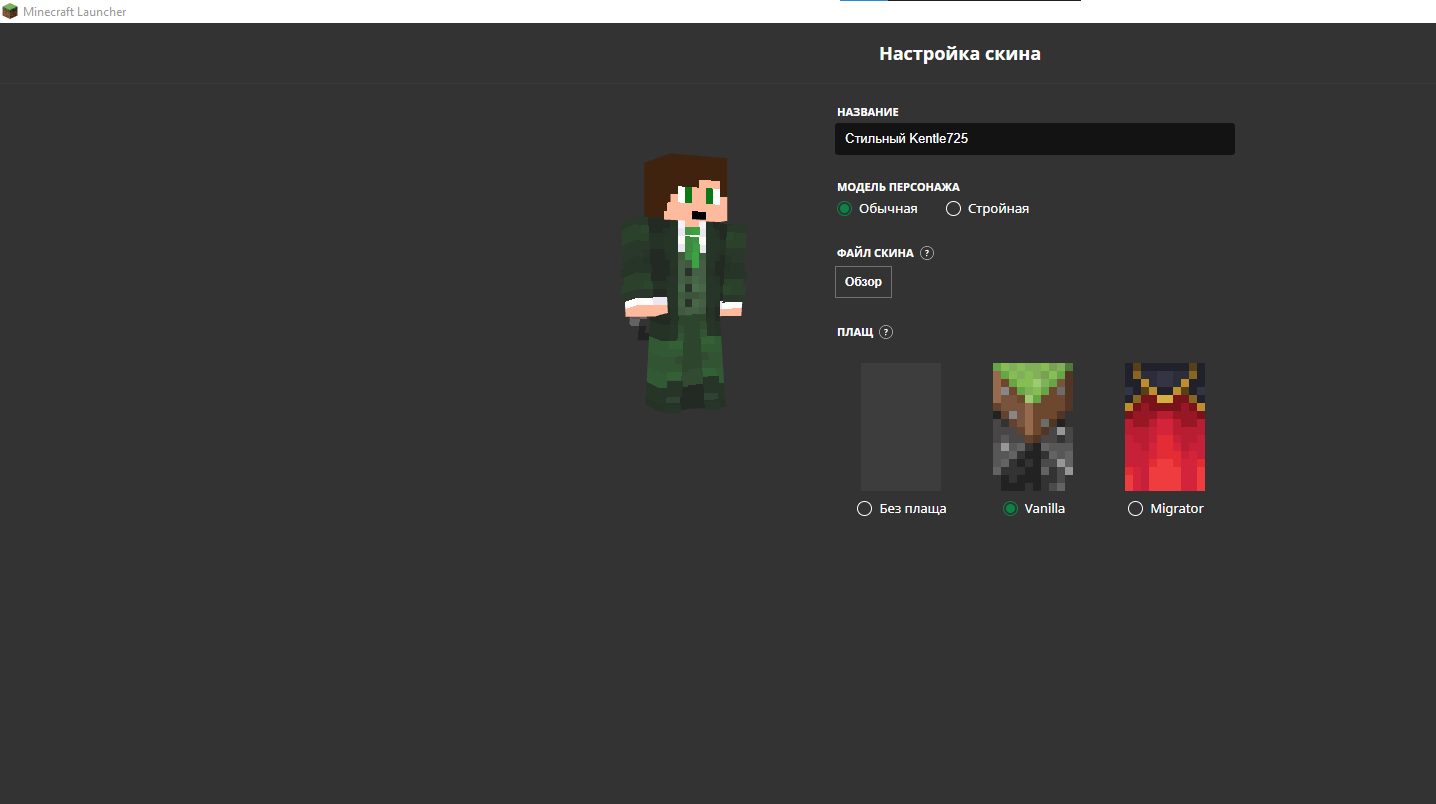Focus the skin name field Стильный Kentle725
The height and width of the screenshot is (804, 1436).
point(1035,139)
